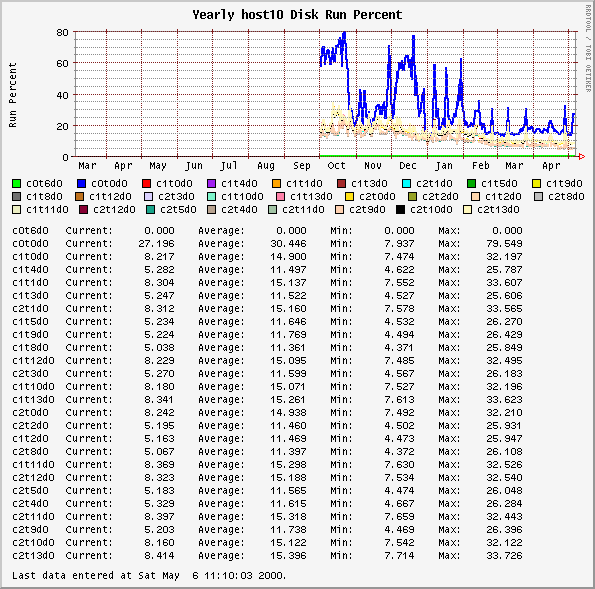Click the Jun label on the x-axis
Screen dimensions: 595x589
[194, 166]
